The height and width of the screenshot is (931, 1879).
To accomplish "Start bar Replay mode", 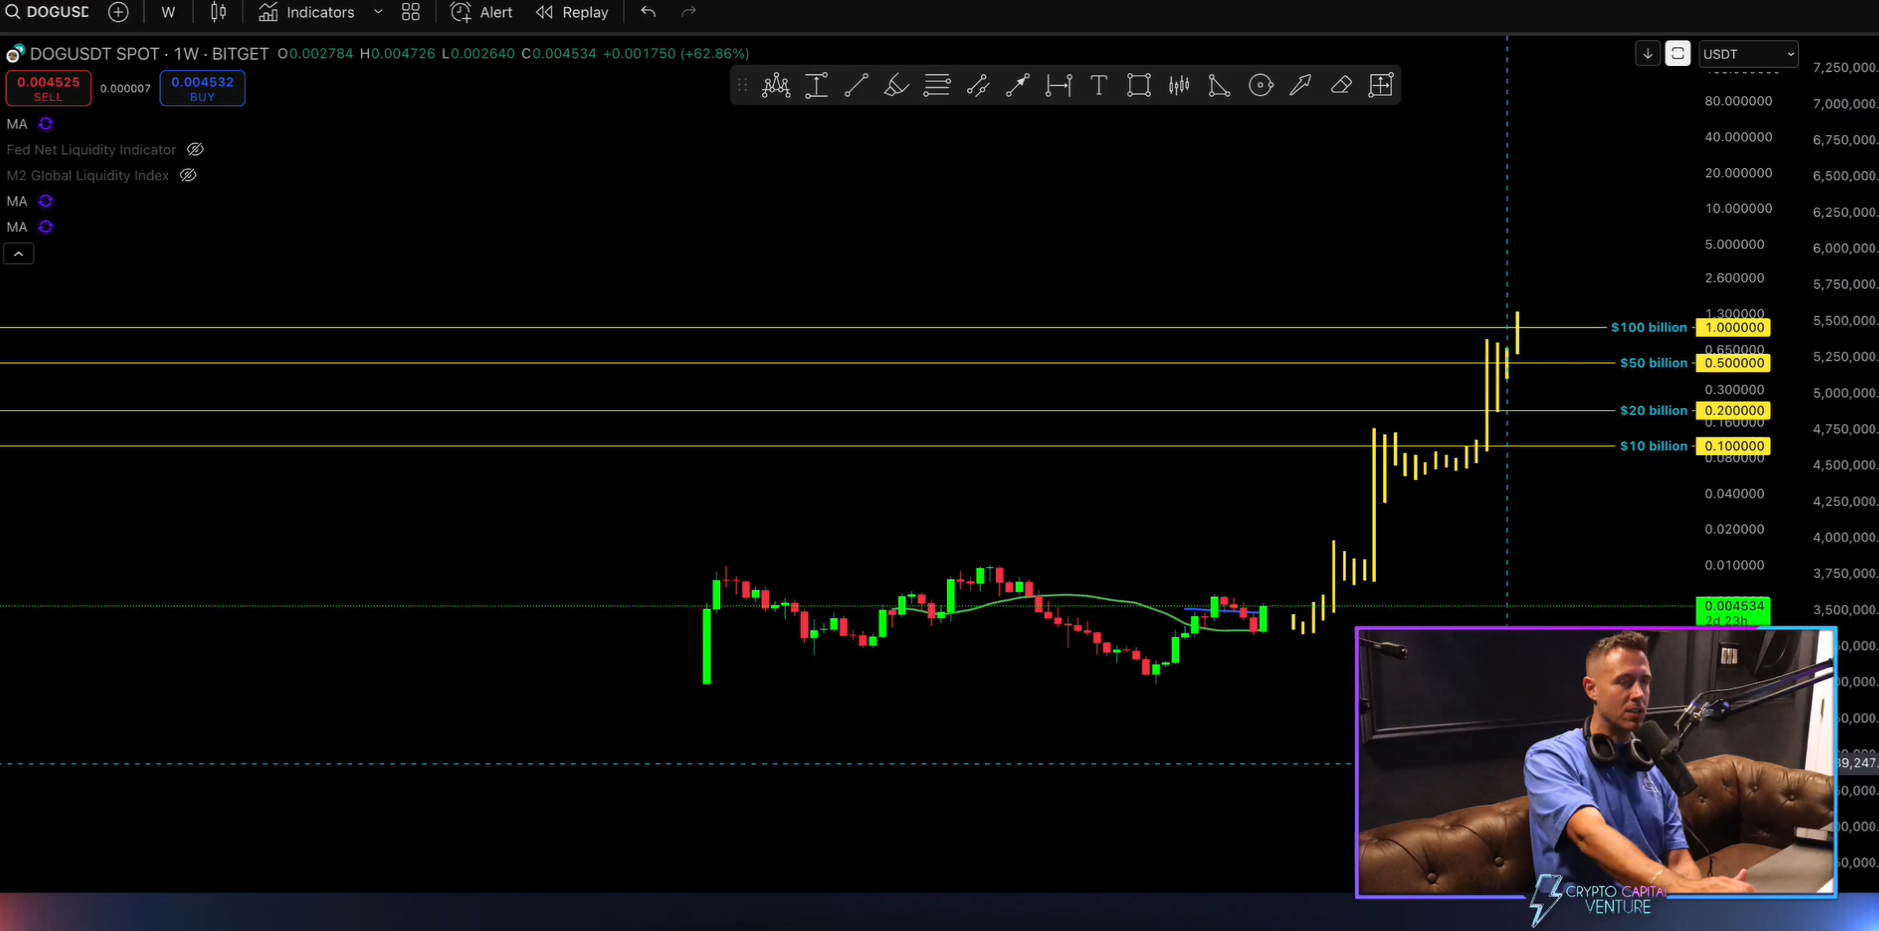I will [573, 12].
